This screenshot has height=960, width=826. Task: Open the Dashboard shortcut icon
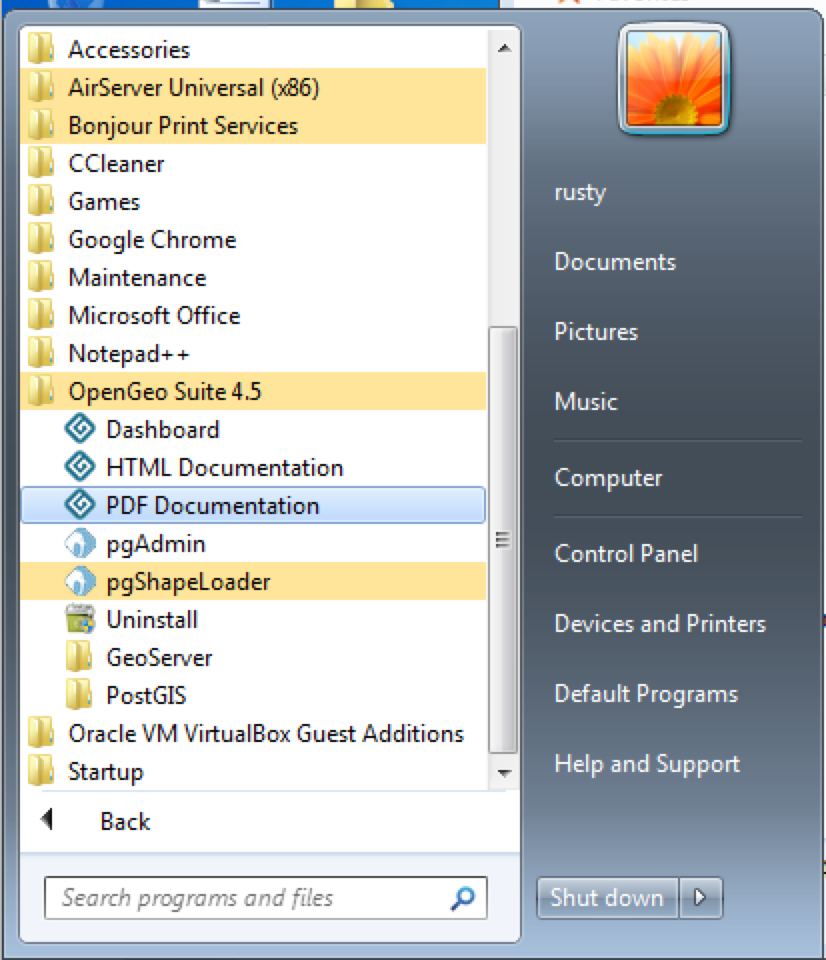pyautogui.click(x=80, y=429)
